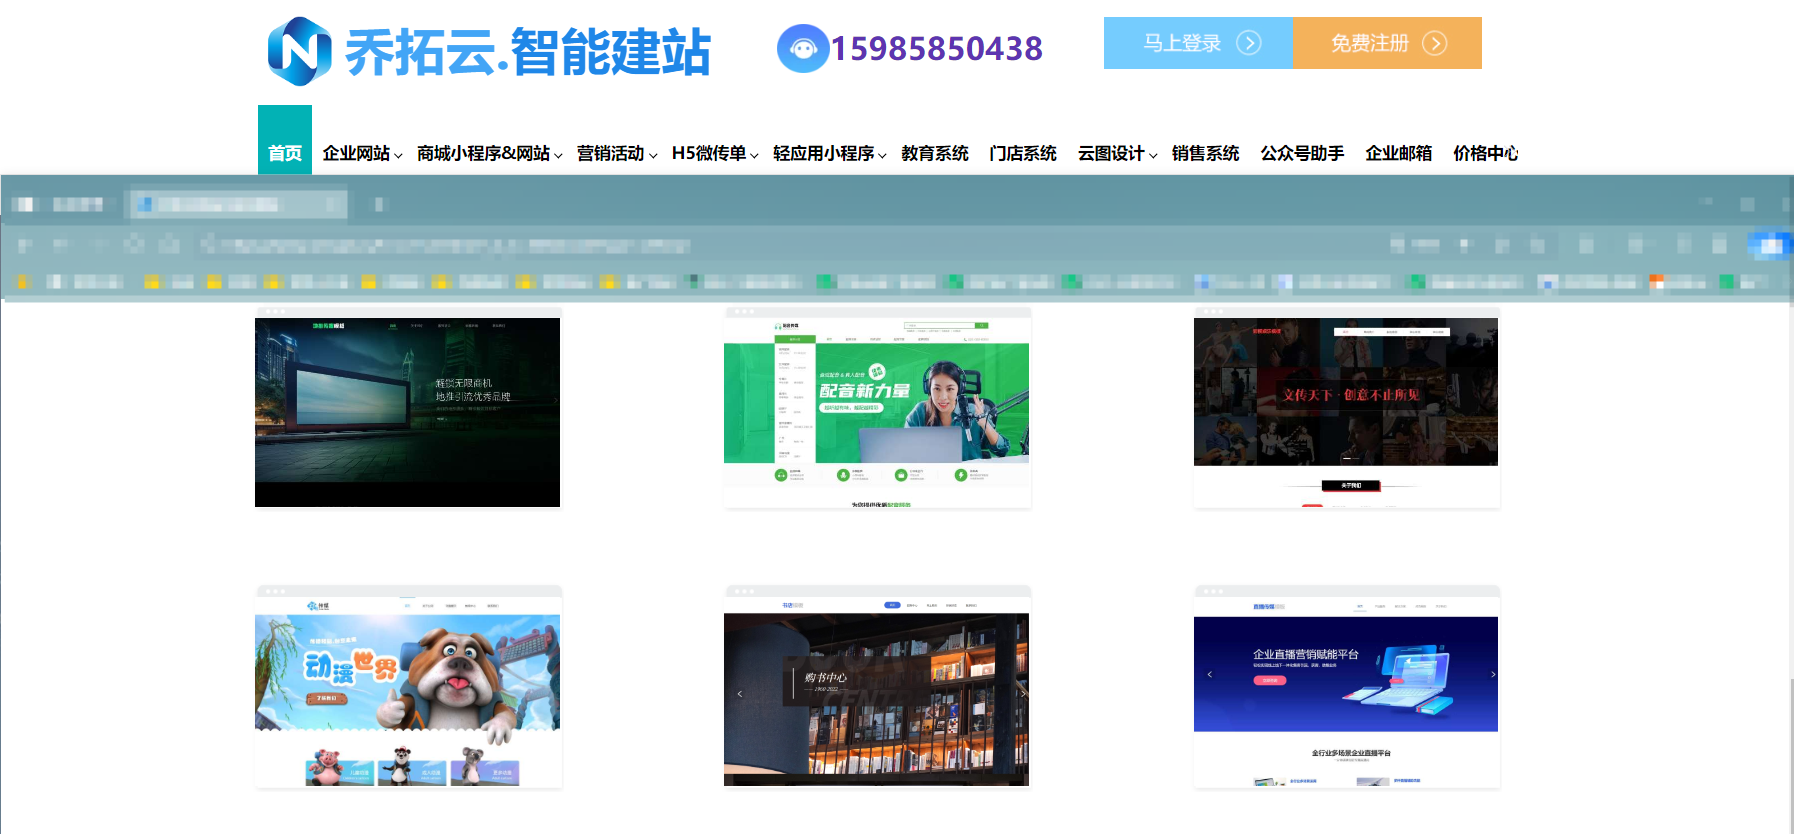Call the phone number 15985850438 link
This screenshot has width=1794, height=834.
point(936,48)
